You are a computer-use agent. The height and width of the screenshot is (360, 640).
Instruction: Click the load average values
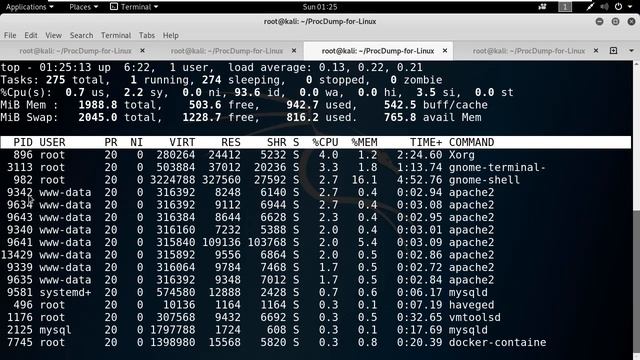coord(371,67)
